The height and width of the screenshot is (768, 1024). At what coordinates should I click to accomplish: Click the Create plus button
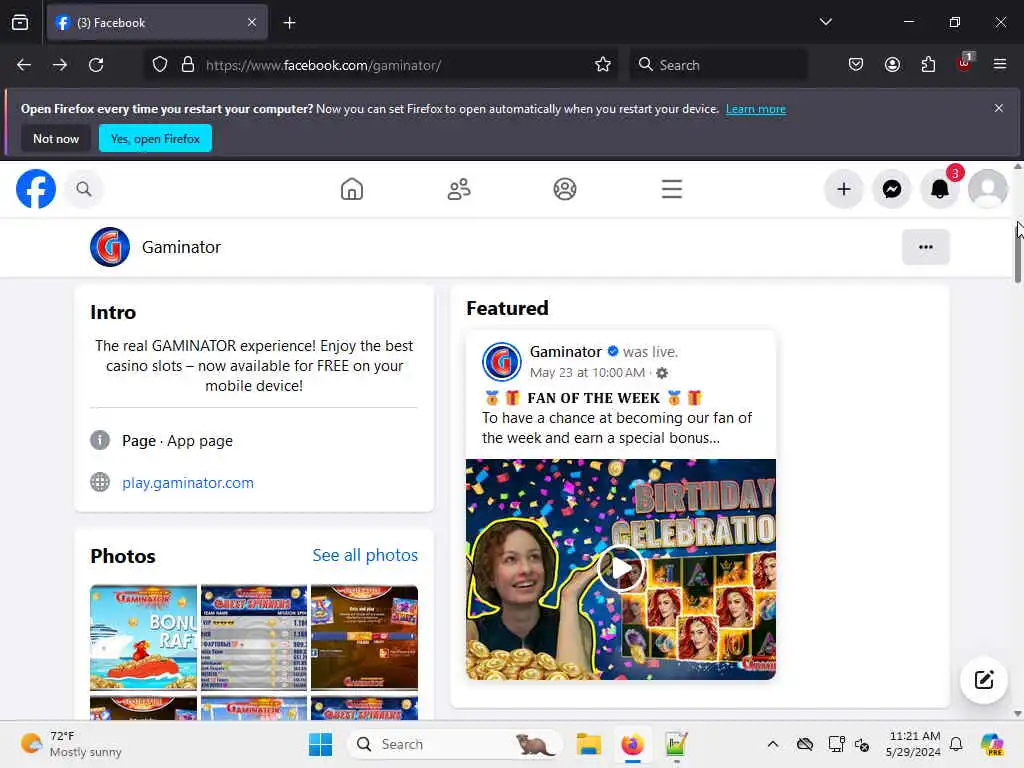tap(844, 189)
